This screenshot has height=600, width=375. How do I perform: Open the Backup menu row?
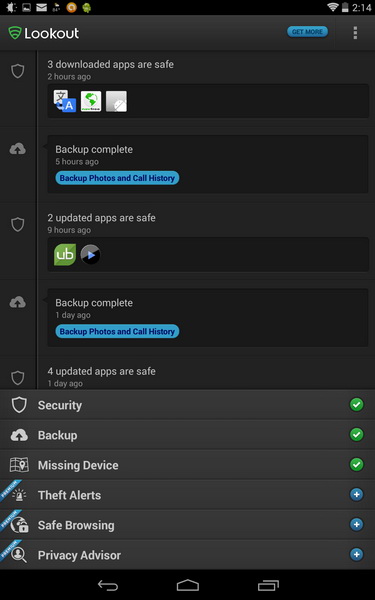click(x=188, y=435)
